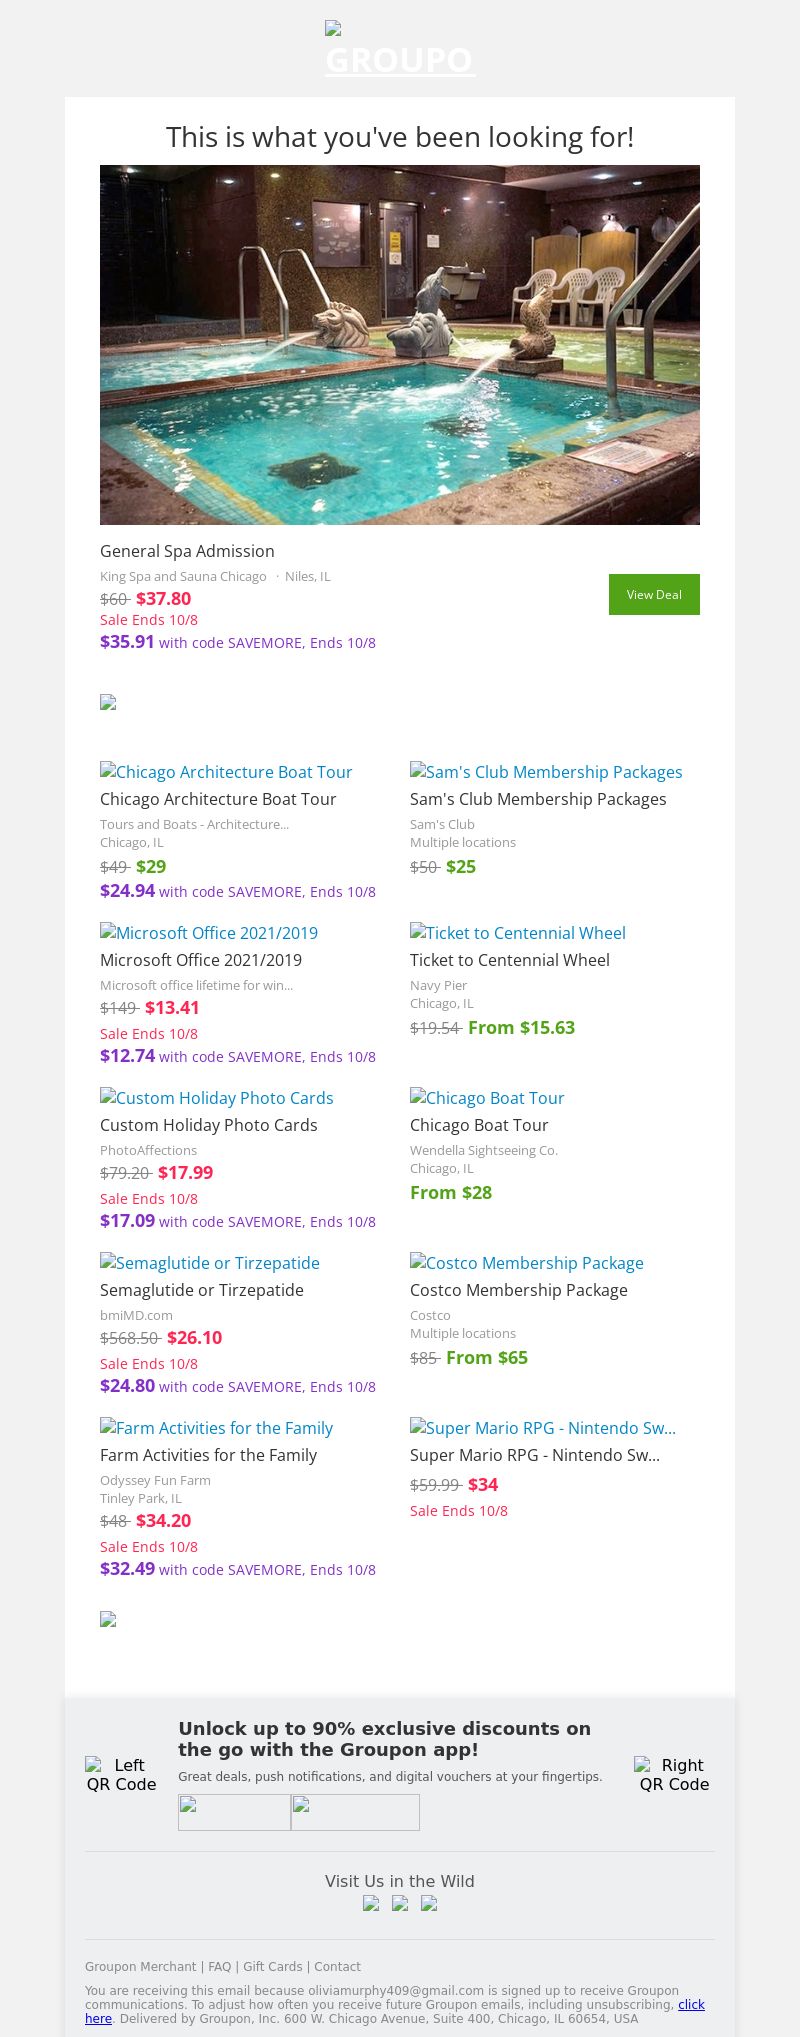Open Ticket to Centennial Wheel image link

coord(518,933)
